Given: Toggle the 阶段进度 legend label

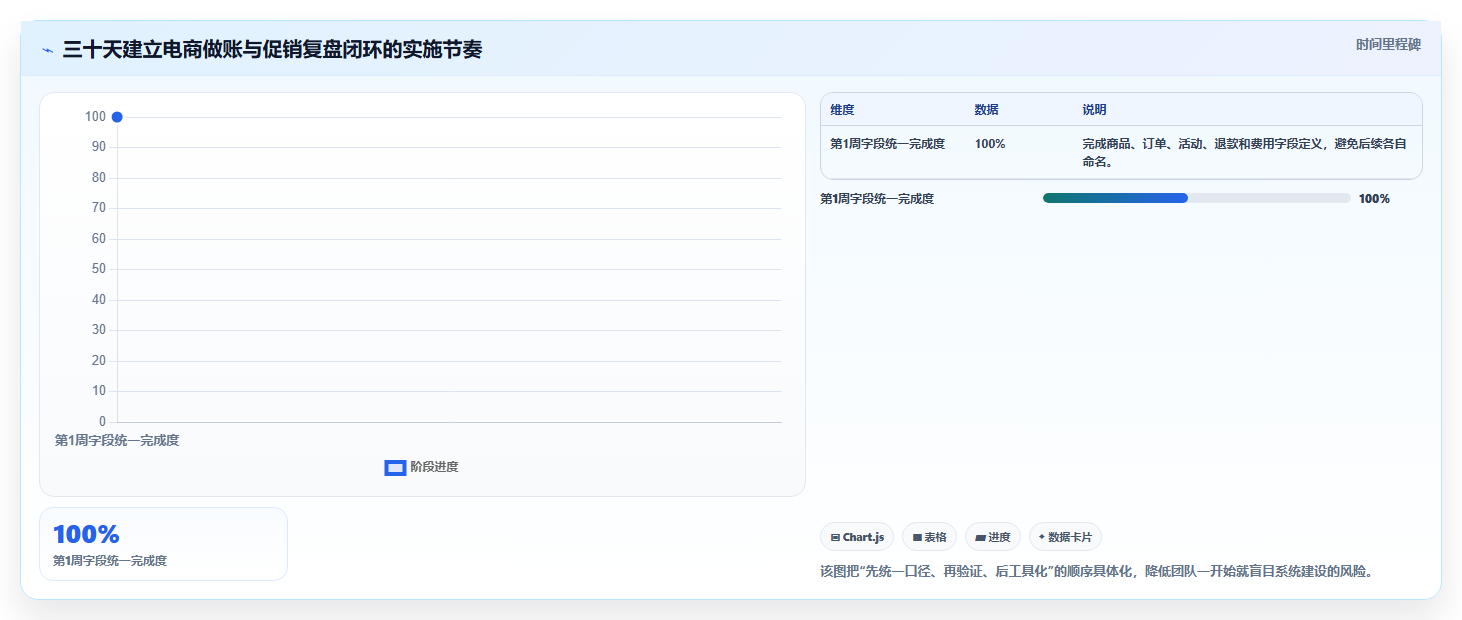Looking at the screenshot, I should point(434,467).
